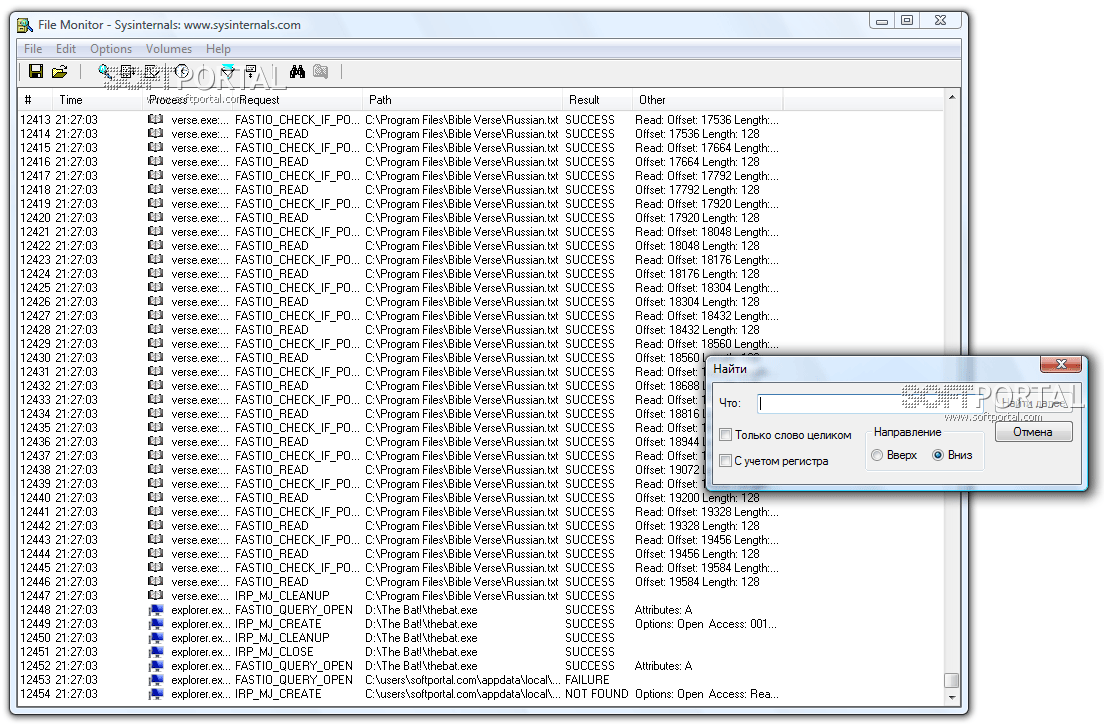Viewport: 1104px width, 724px height.
Task: Click the NOT FOUND result in row 12454
Action: pyautogui.click(x=596, y=694)
